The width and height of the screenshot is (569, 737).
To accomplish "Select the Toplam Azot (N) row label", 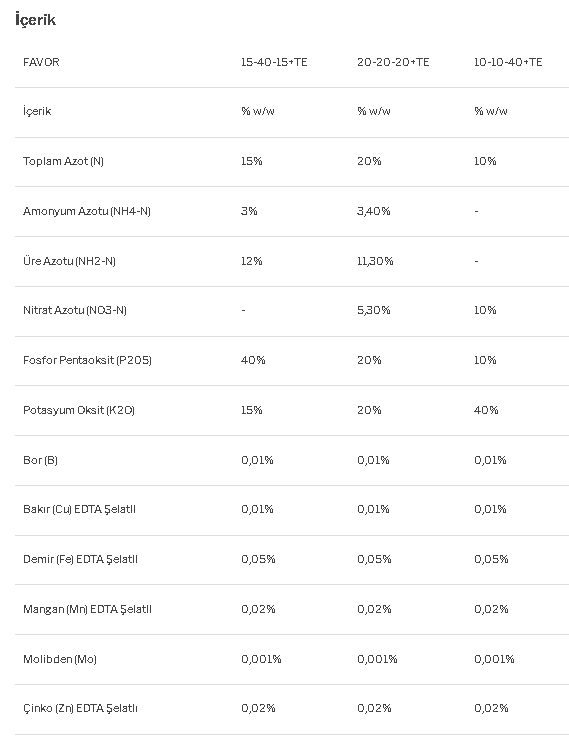I will point(63,161).
